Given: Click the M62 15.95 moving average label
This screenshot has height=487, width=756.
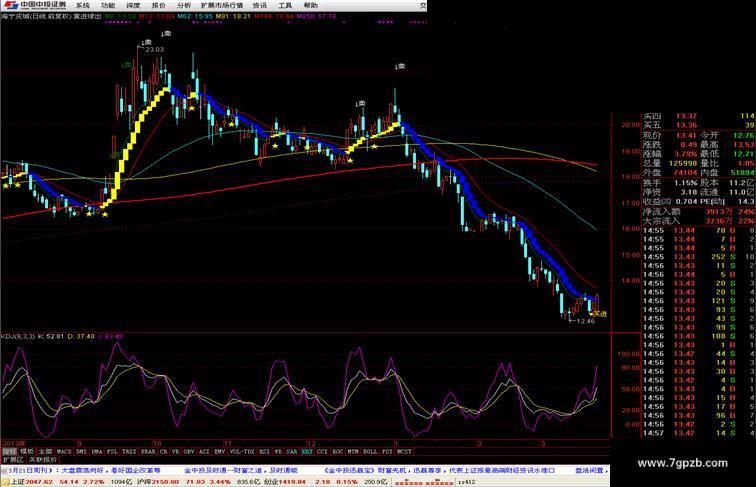Looking at the screenshot, I should click(194, 16).
